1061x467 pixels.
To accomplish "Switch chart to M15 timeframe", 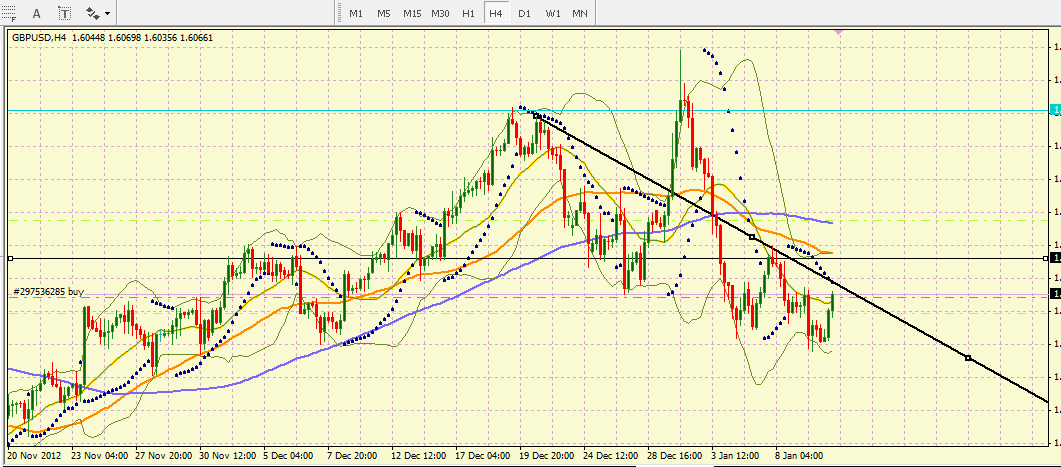I will pos(412,14).
